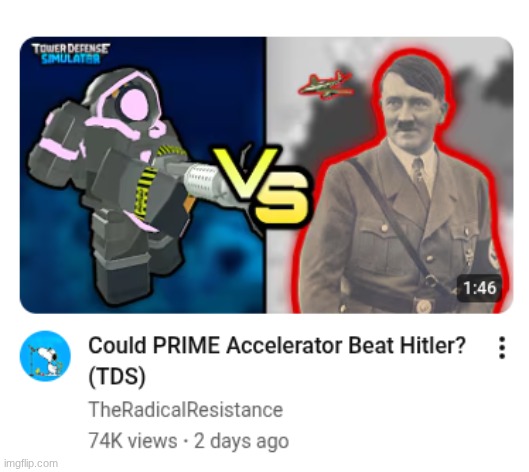Click the imgflip.com watermark

pyautogui.click(x=29, y=463)
